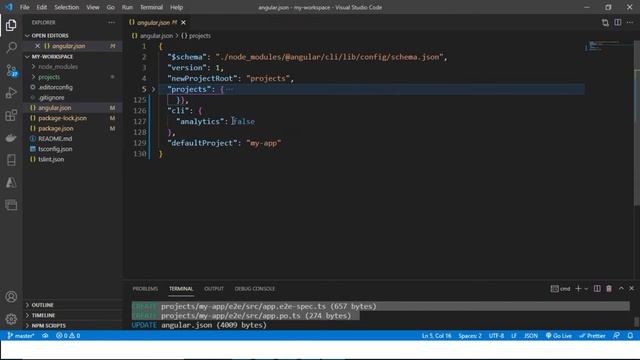Switch to the Problems panel tab
640x360 pixels.
145,289
